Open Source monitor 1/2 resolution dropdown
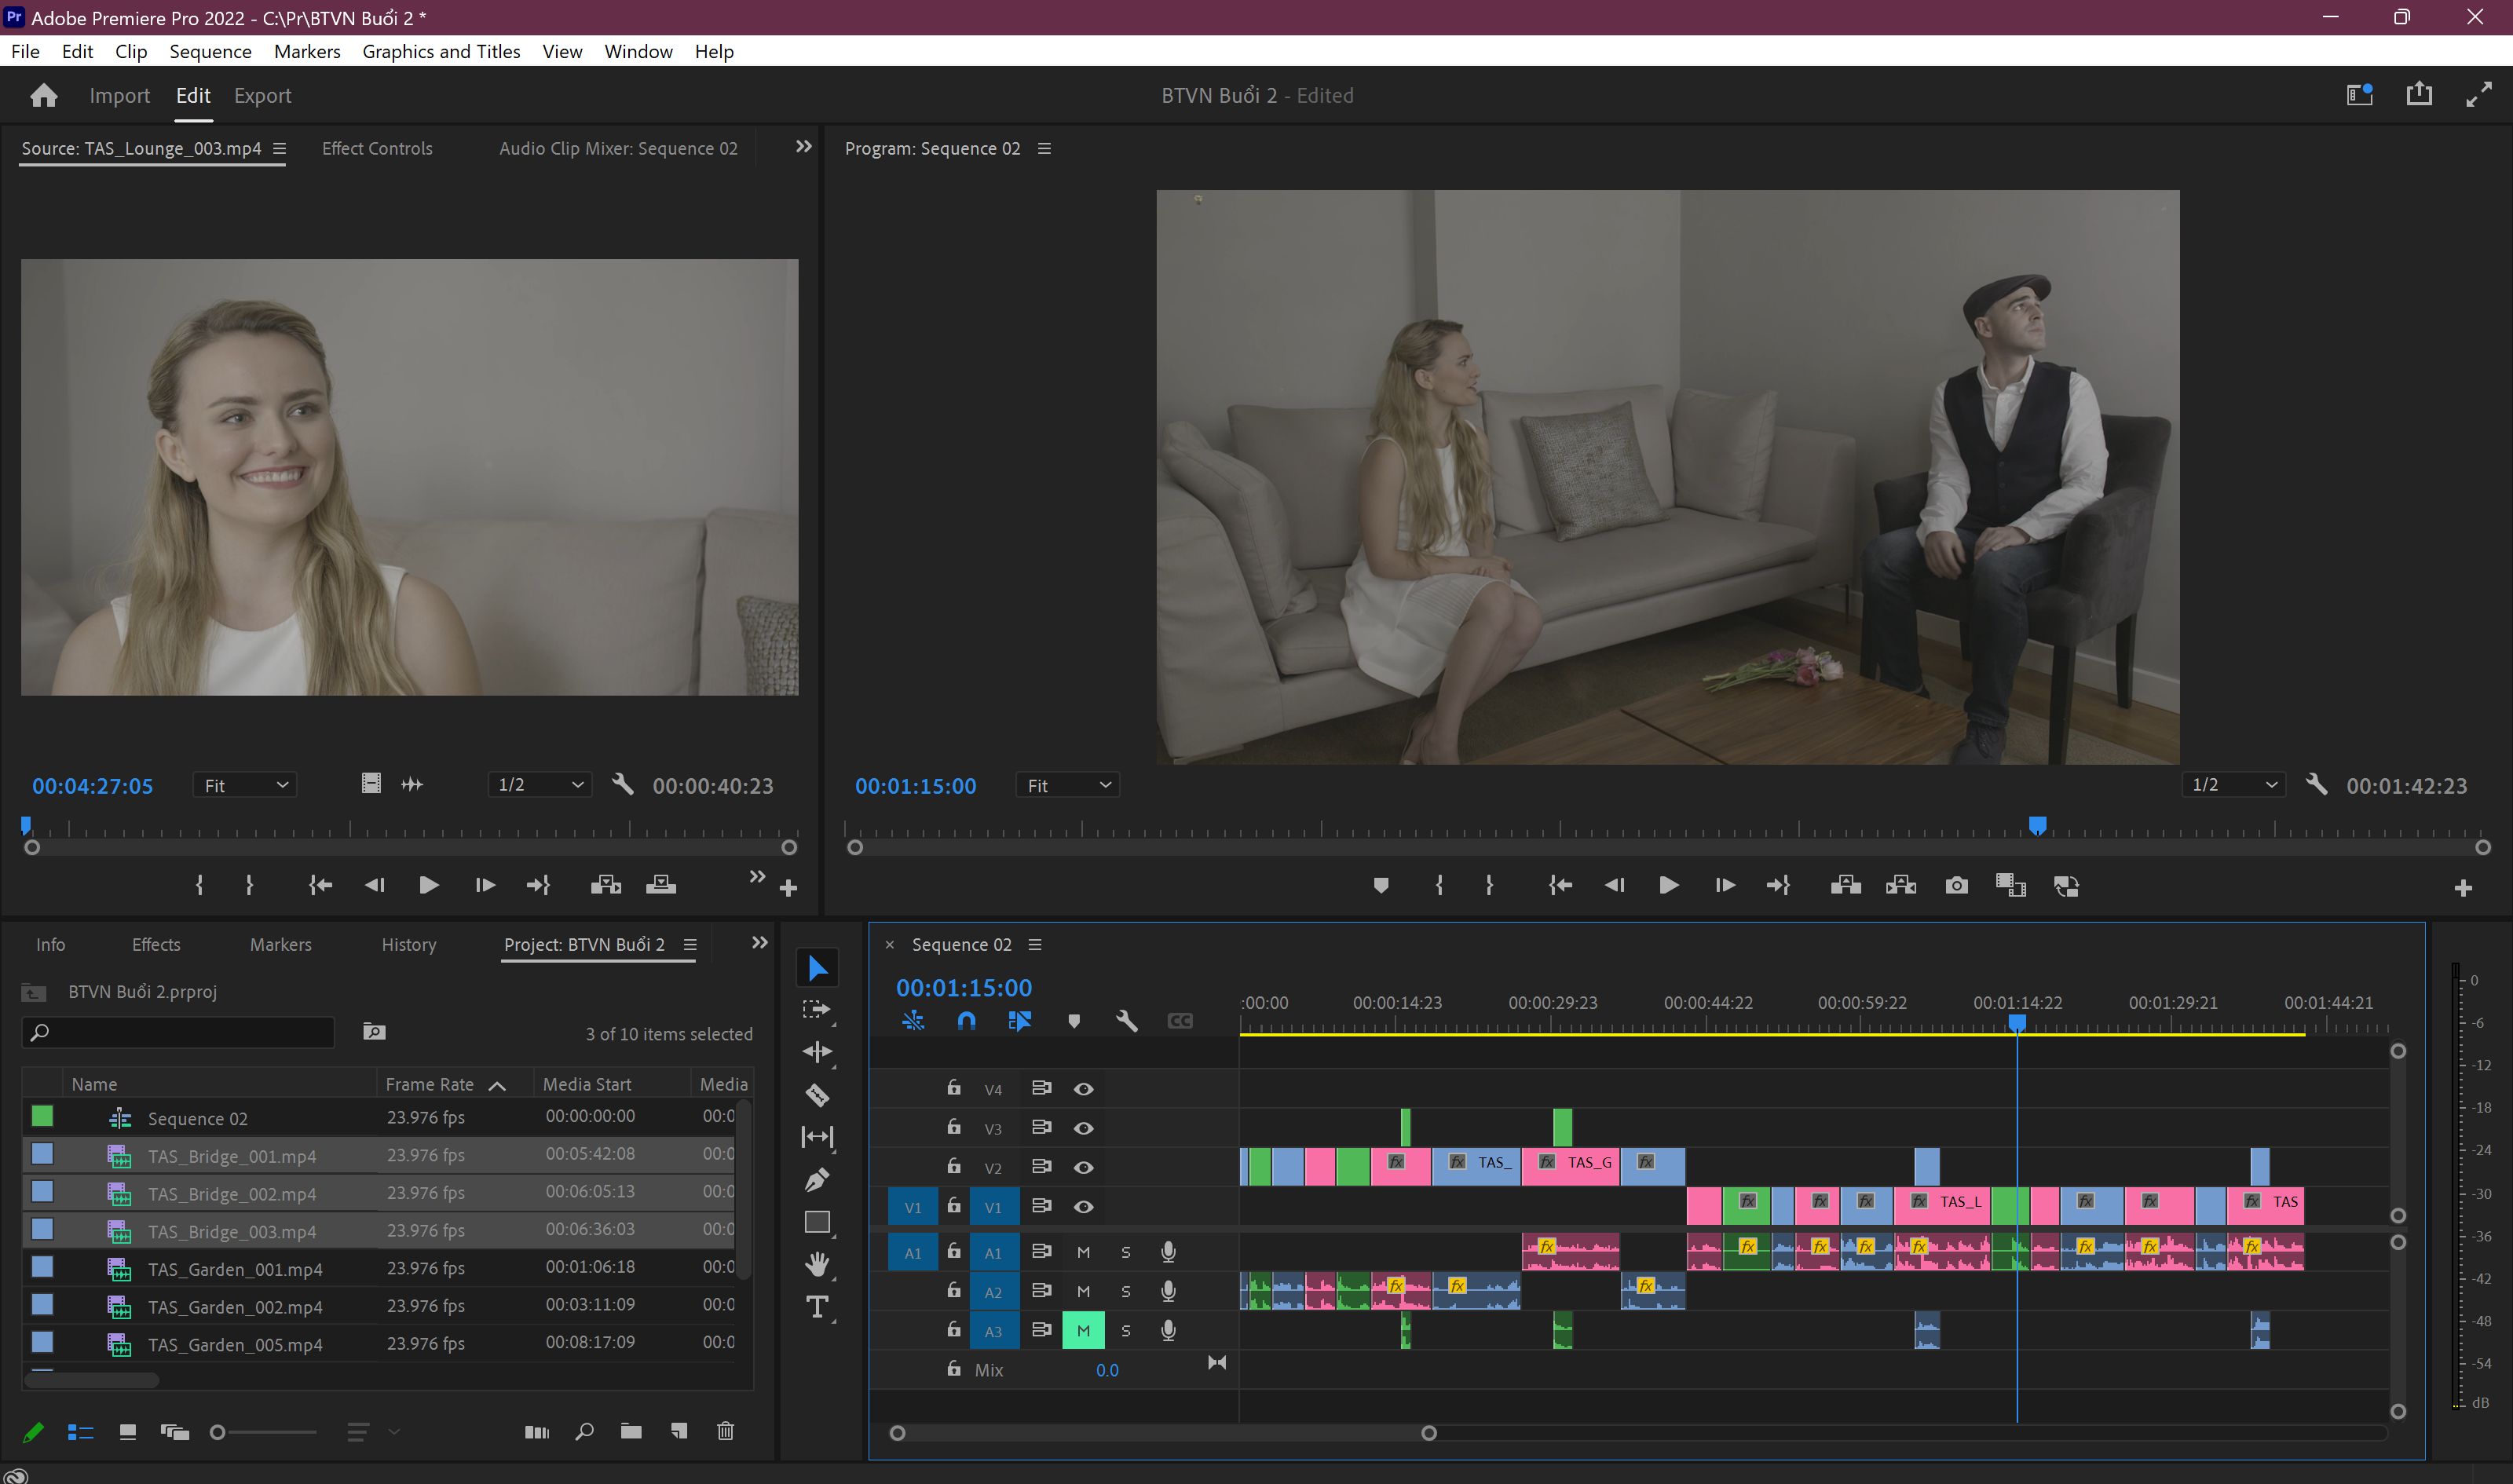This screenshot has width=2513, height=1484. 540,786
